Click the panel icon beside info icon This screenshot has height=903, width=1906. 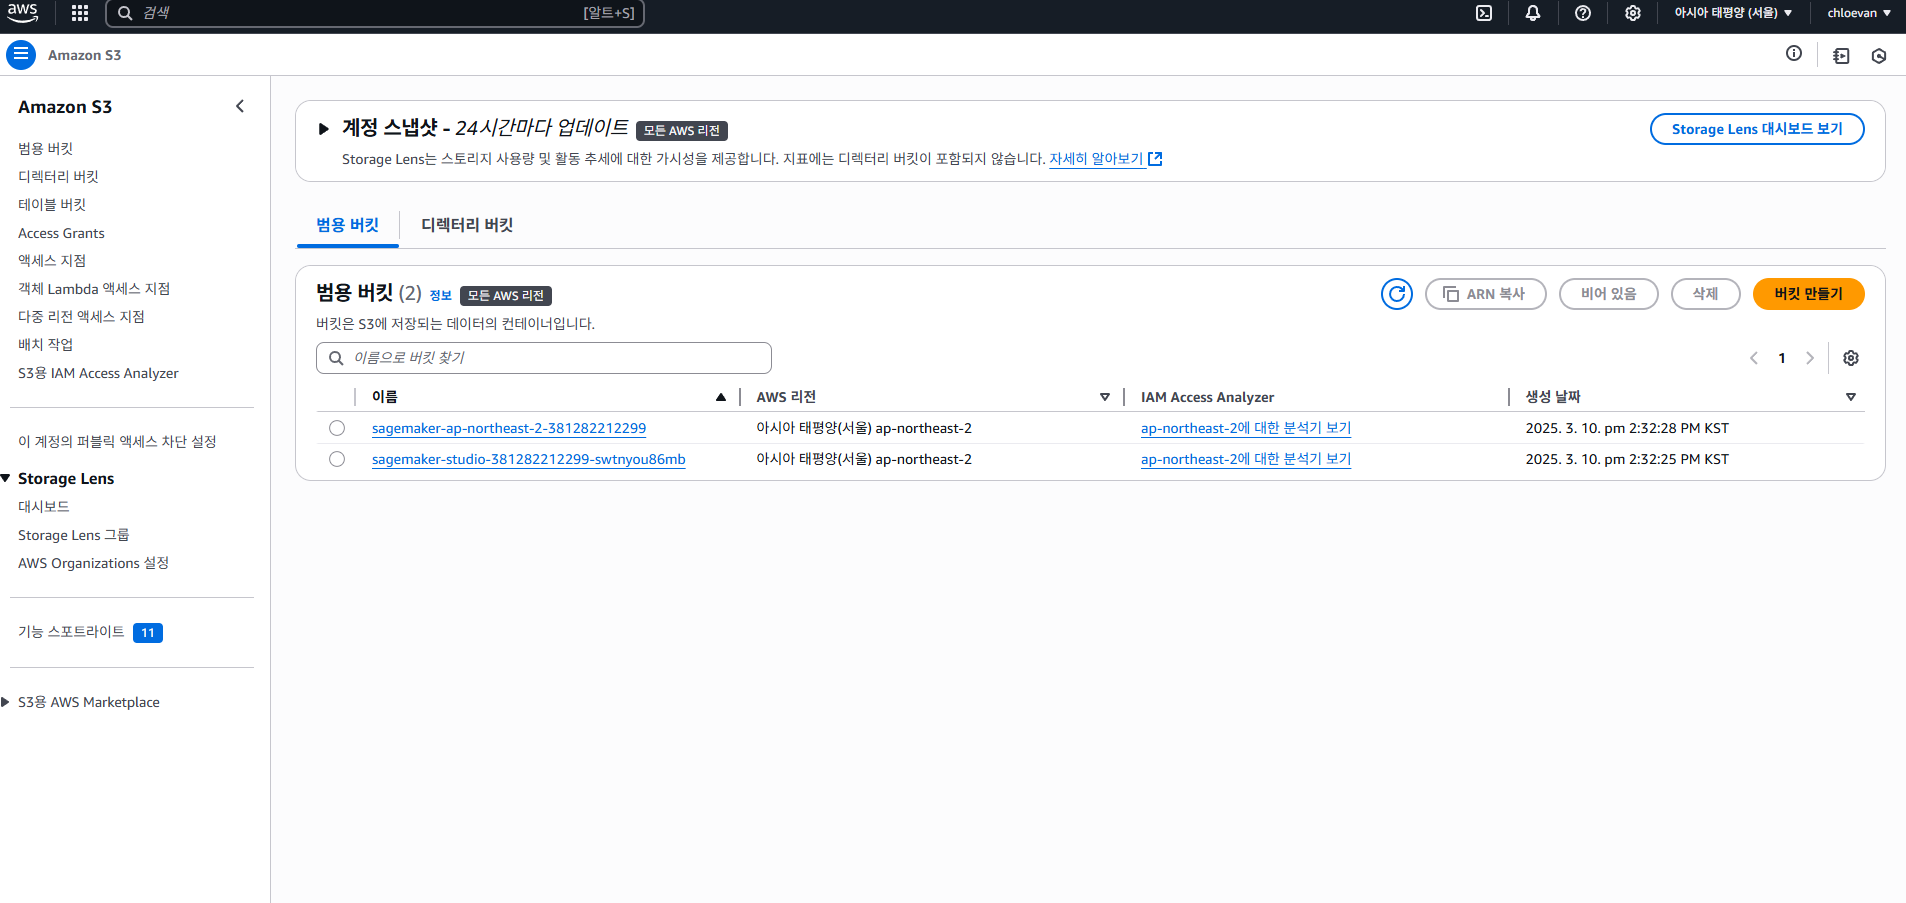[1841, 56]
